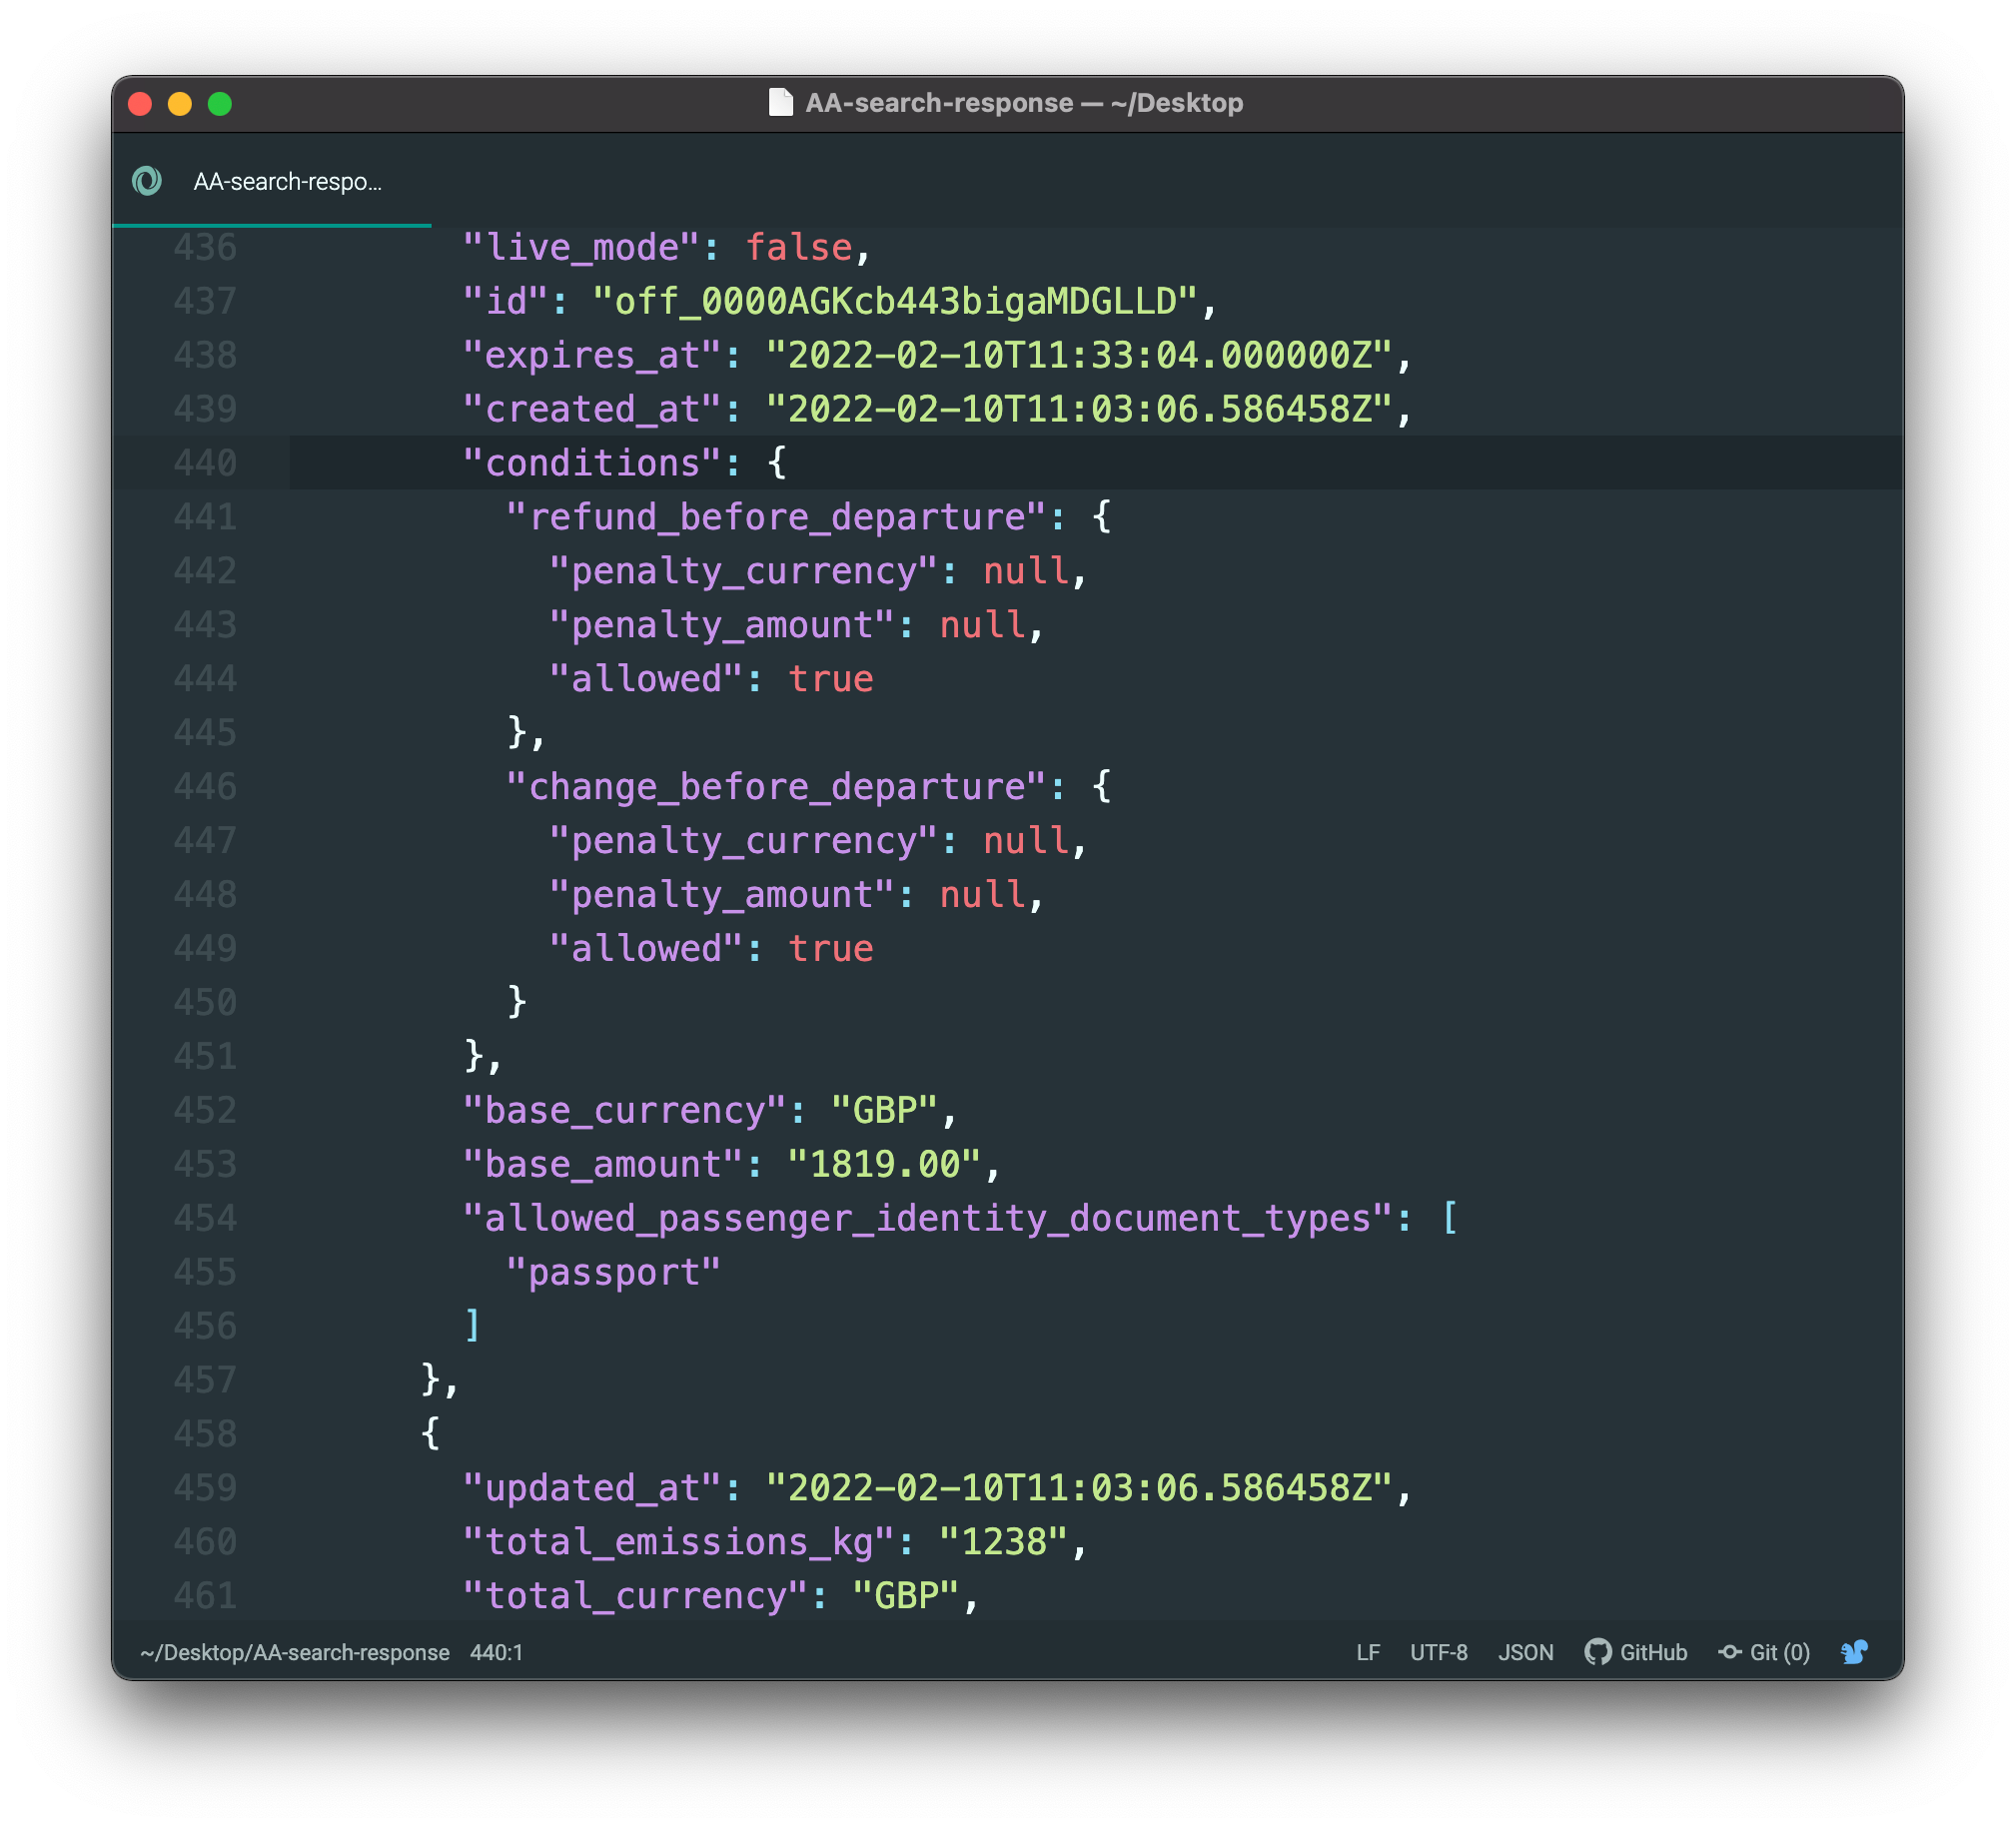Click the "base_currency" key
This screenshot has width=2016, height=1828.
(x=625, y=1111)
